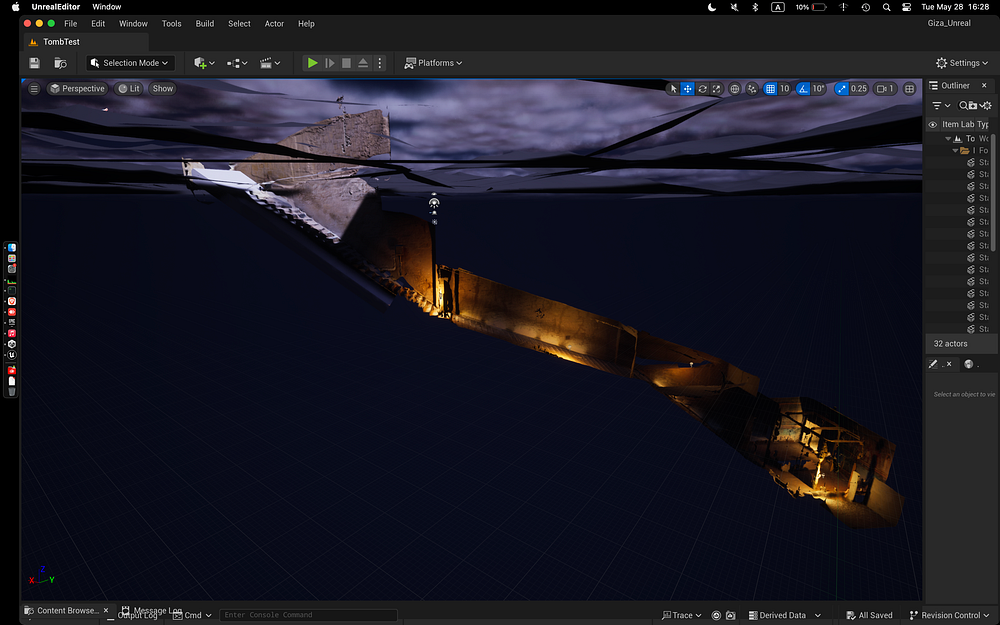Viewport: 1000px width, 625px height.
Task: Select the scale gizmo tool
Action: tap(717, 89)
